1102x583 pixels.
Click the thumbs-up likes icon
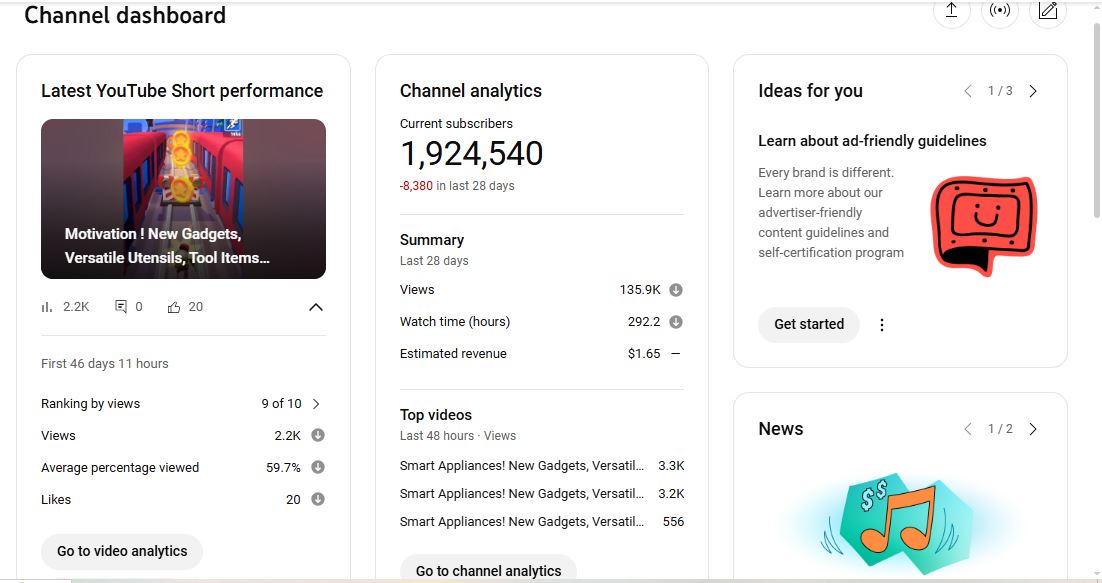pos(174,307)
